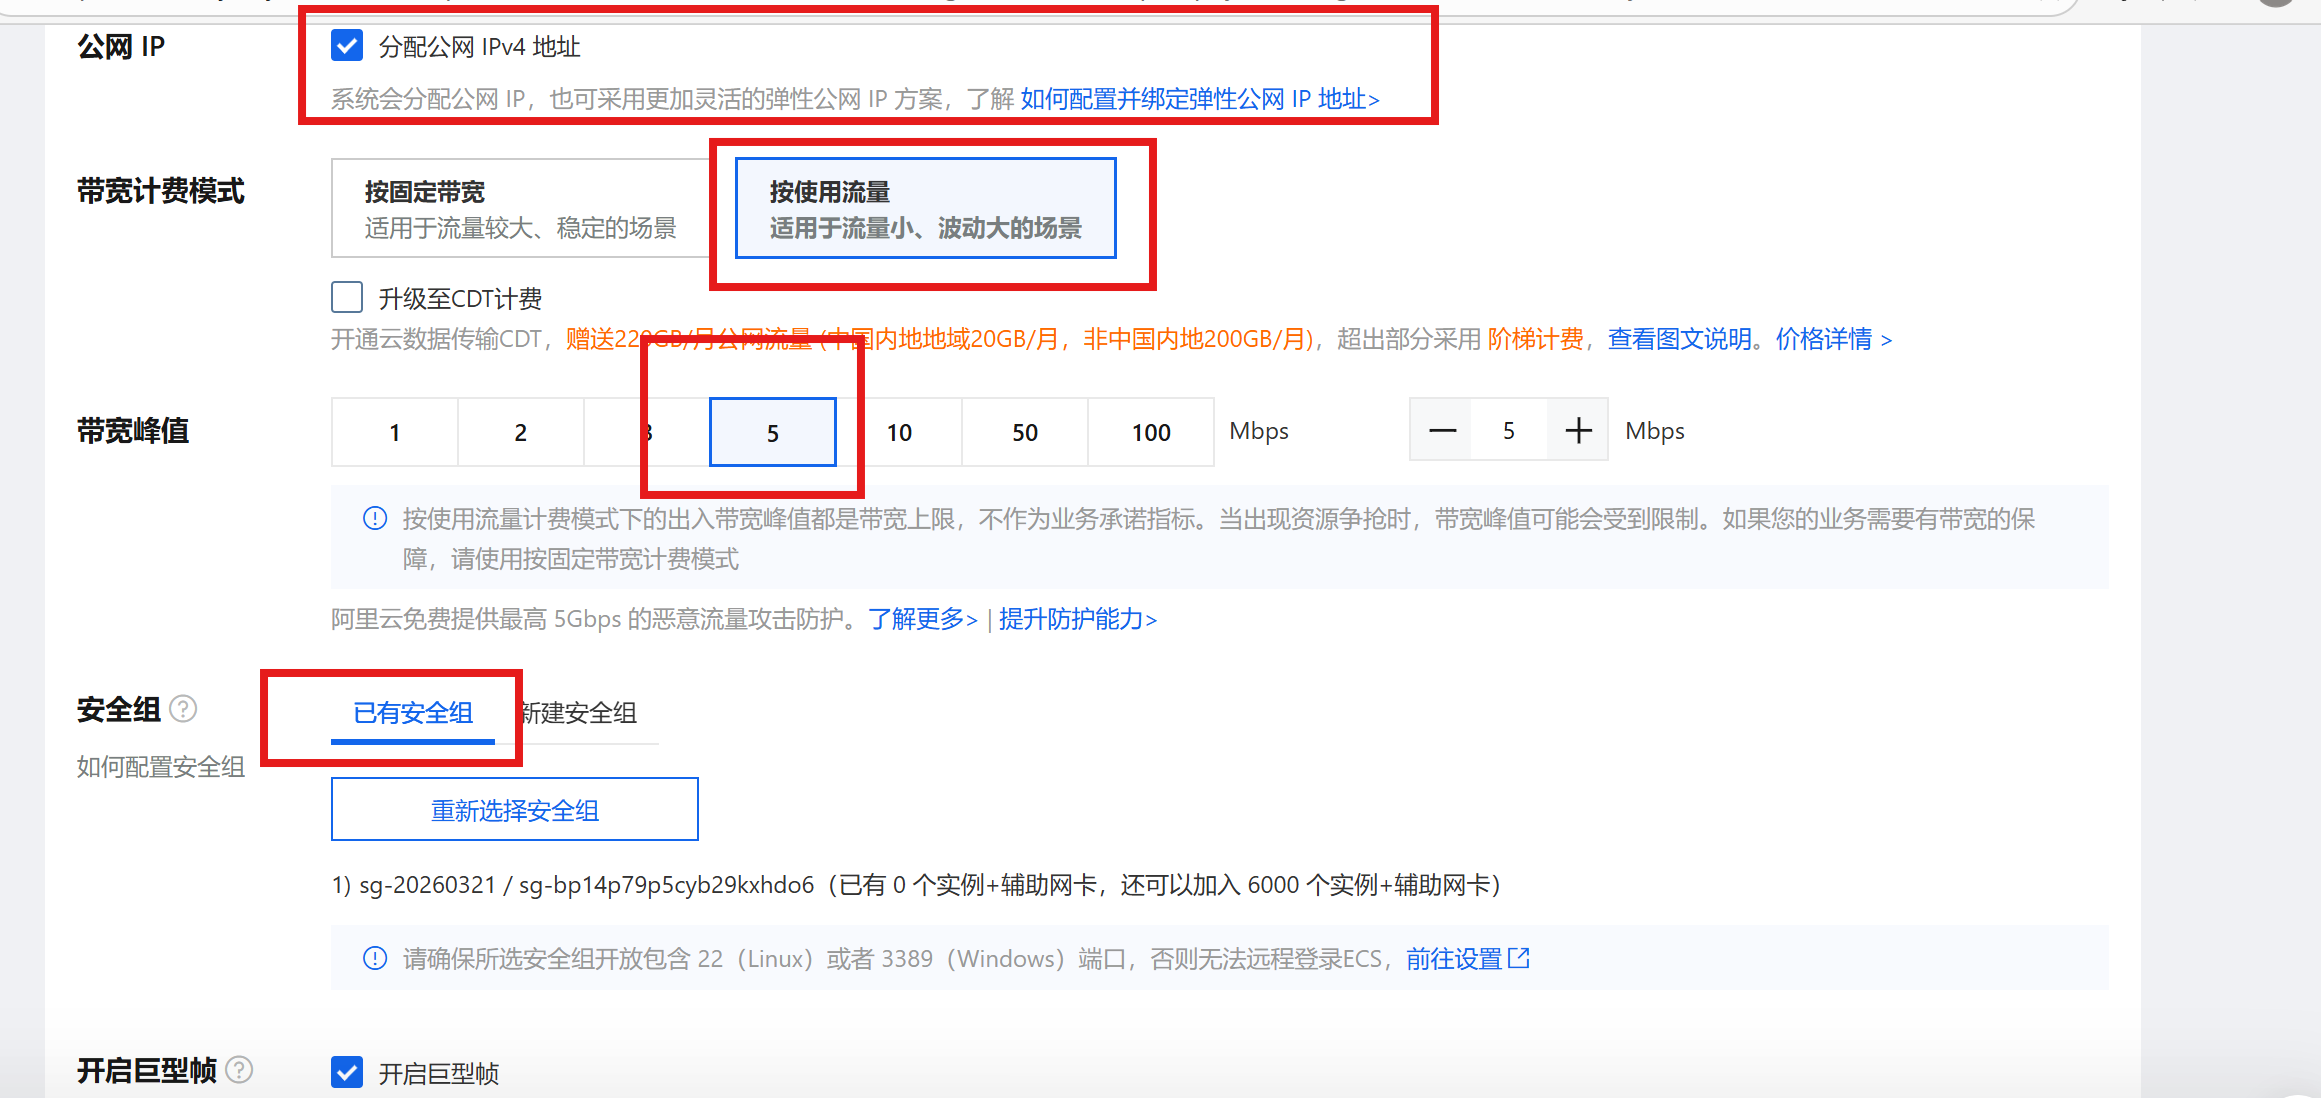
Task: Switch to 已有安全组 tab
Action: [x=412, y=713]
